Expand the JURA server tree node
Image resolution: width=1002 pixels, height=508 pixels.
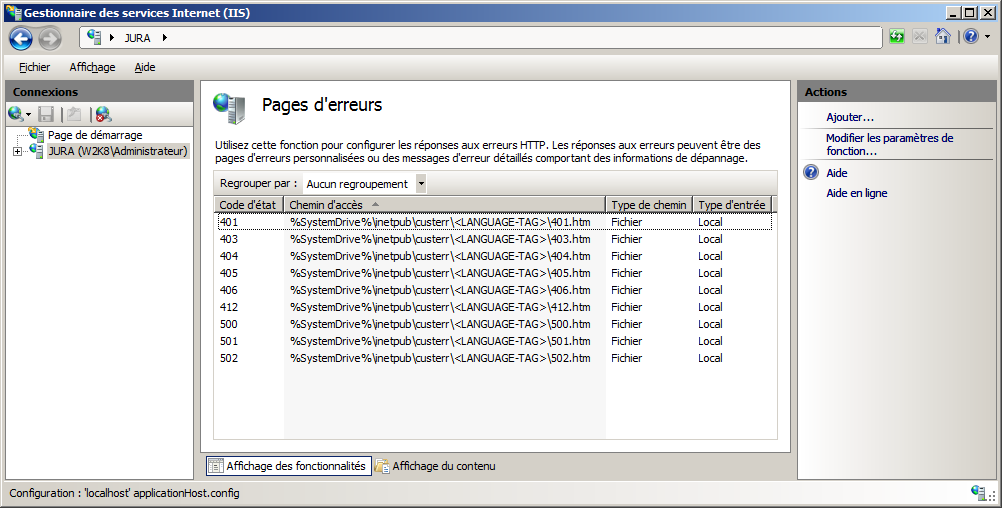(17, 152)
